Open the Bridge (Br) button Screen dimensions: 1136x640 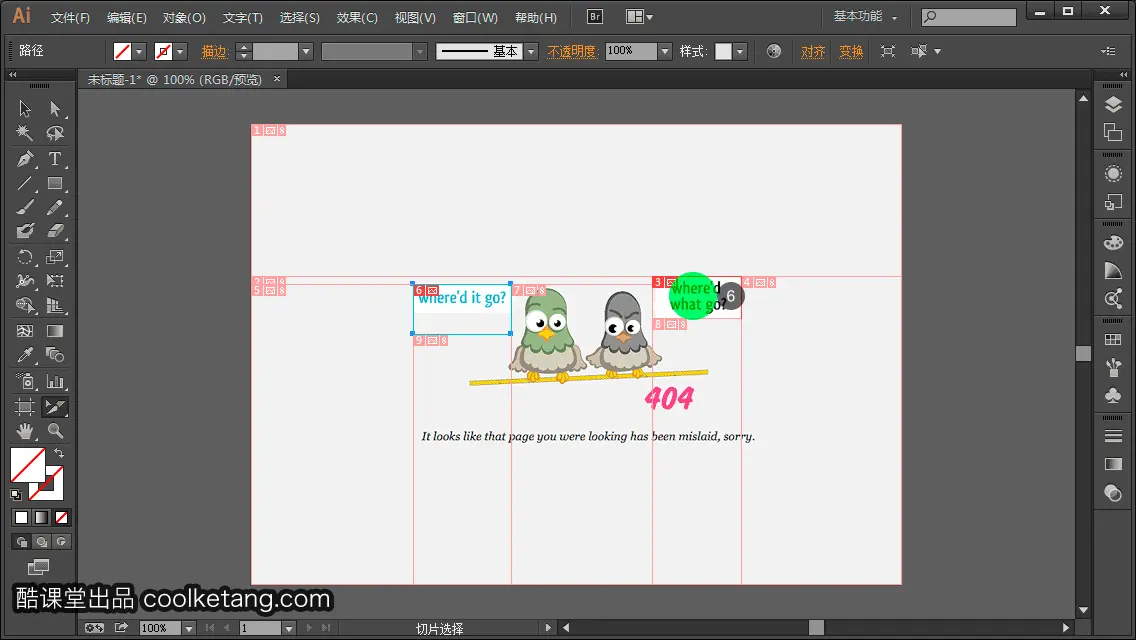[595, 17]
